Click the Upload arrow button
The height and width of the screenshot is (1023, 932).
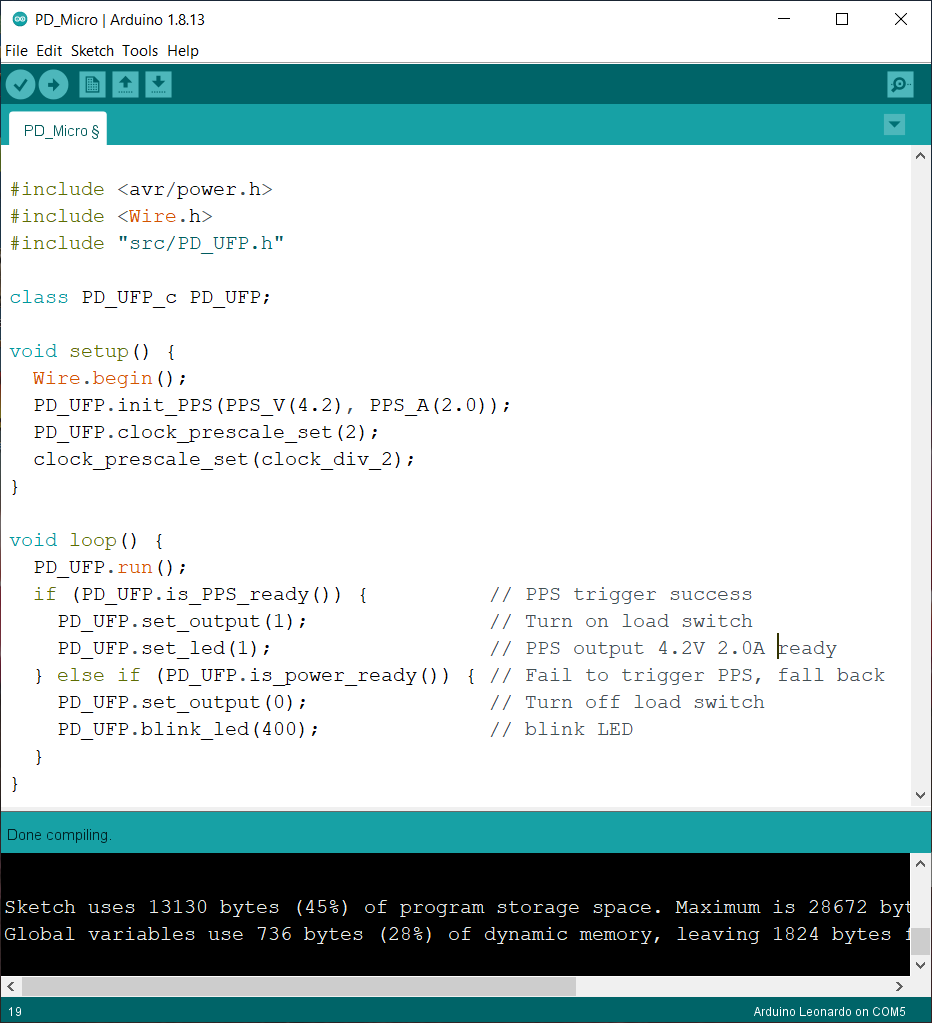pos(53,85)
